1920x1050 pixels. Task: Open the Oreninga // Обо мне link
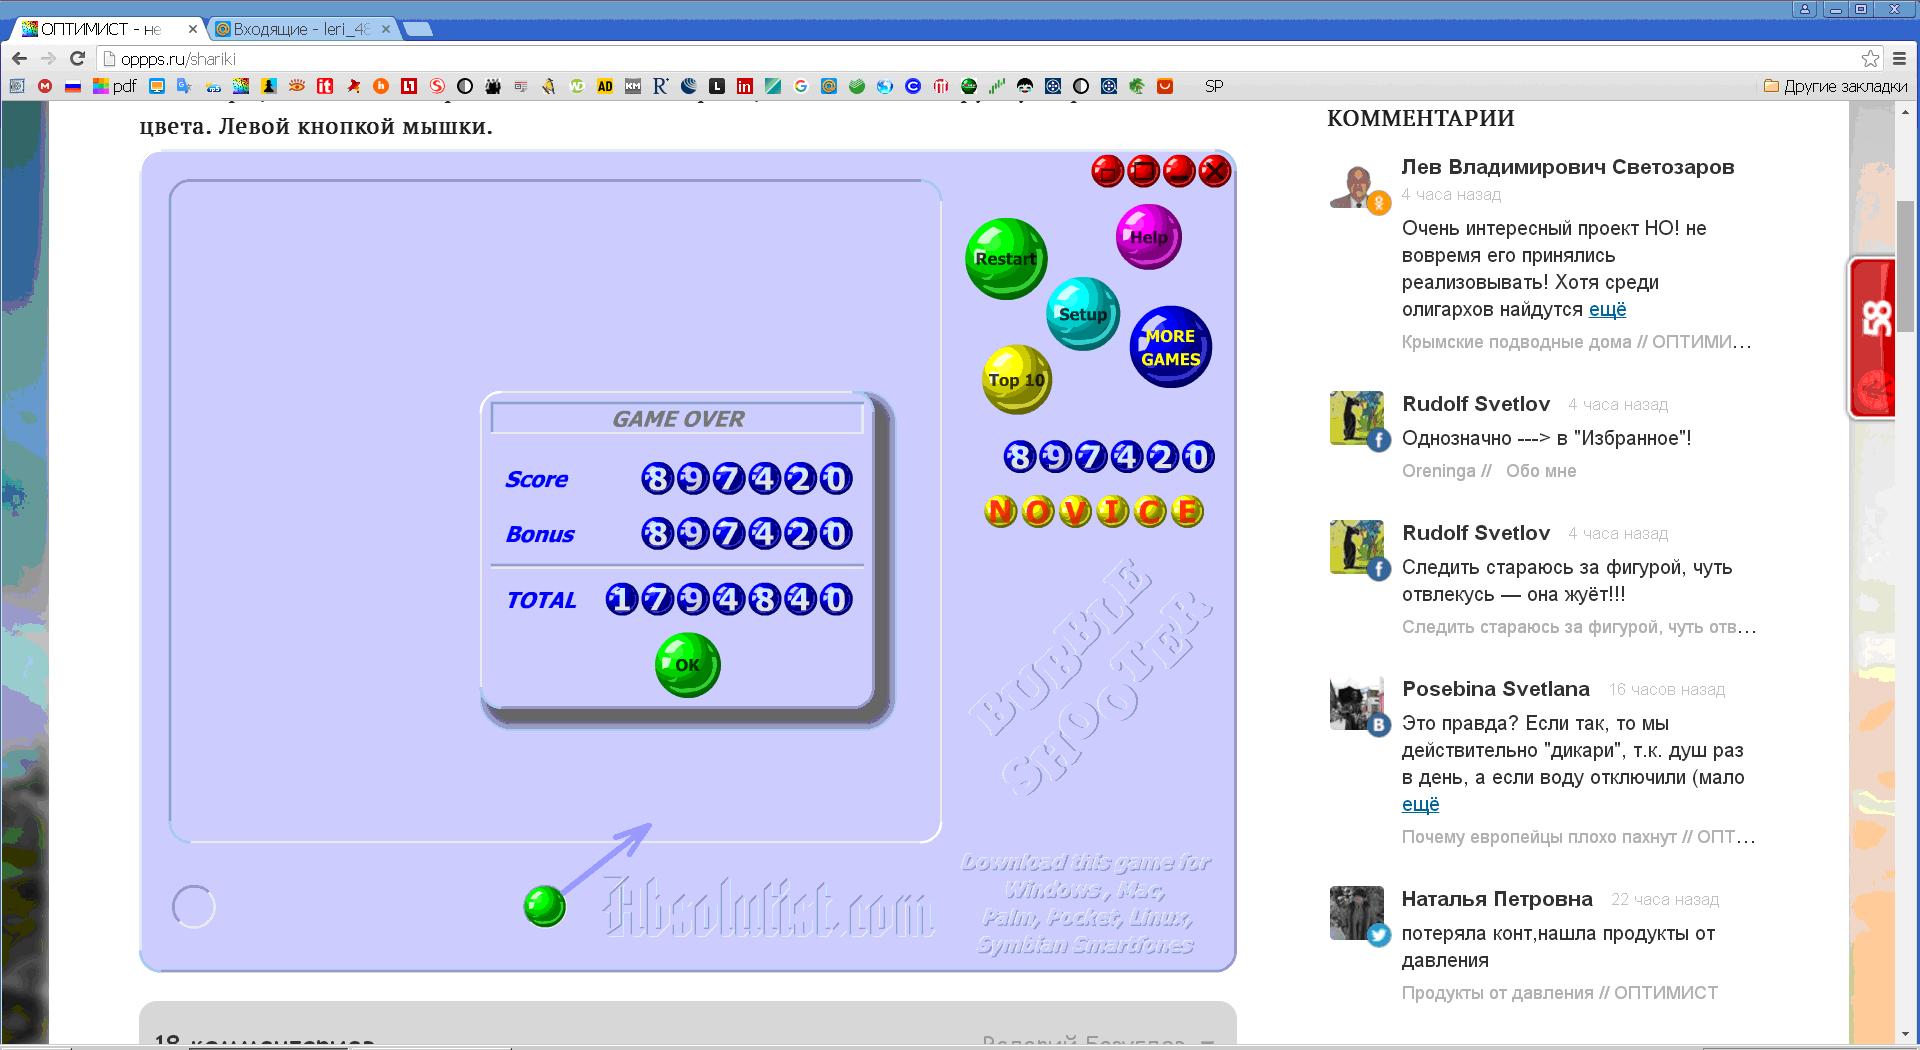(1489, 471)
